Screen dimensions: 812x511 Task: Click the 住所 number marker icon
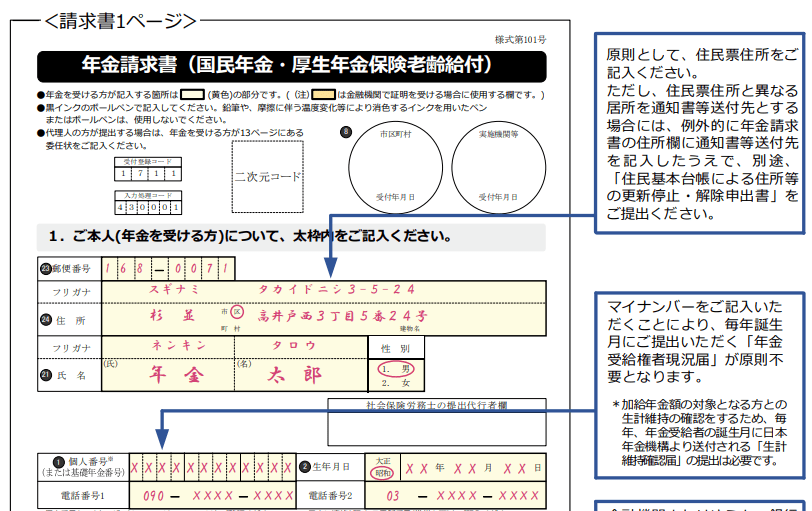pyautogui.click(x=45, y=320)
